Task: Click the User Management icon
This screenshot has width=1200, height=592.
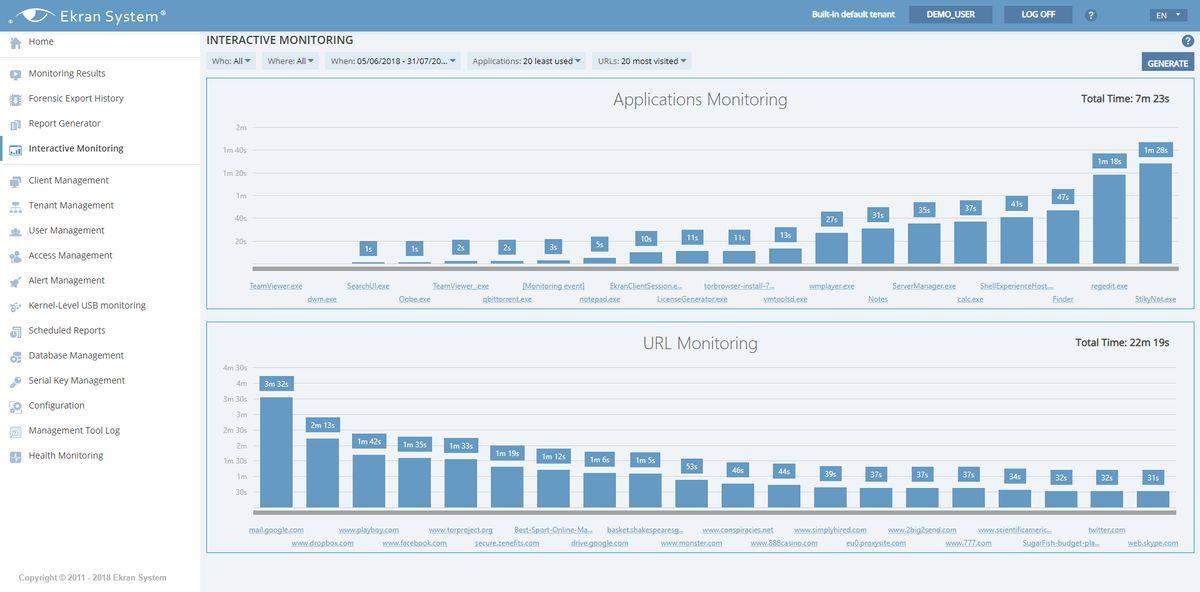Action: (15, 231)
